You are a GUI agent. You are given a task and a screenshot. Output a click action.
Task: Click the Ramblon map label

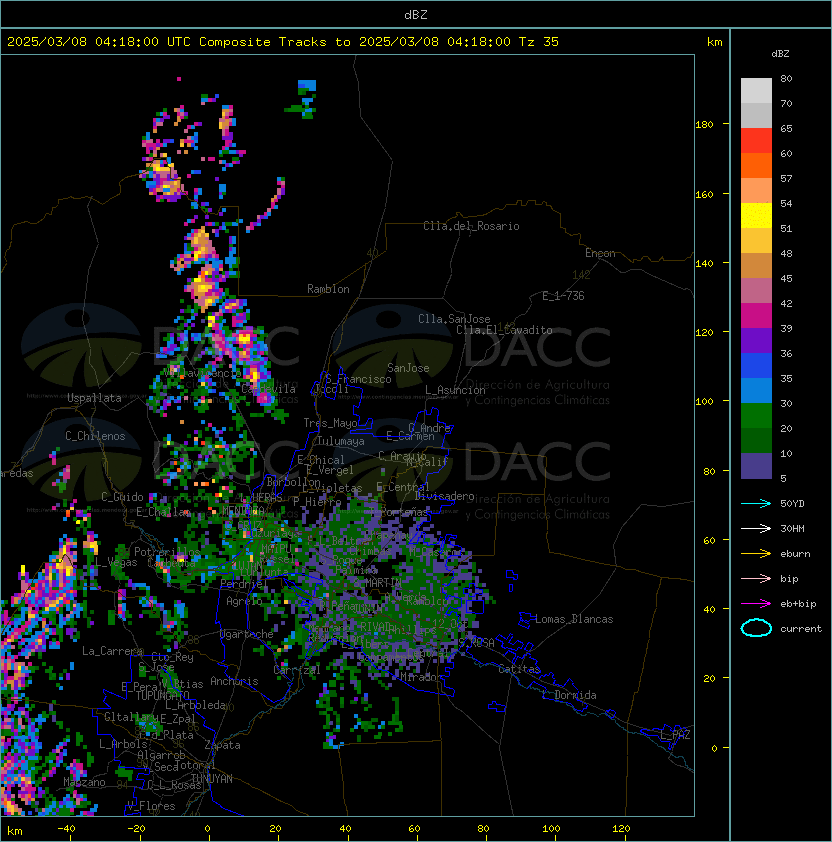point(328,289)
